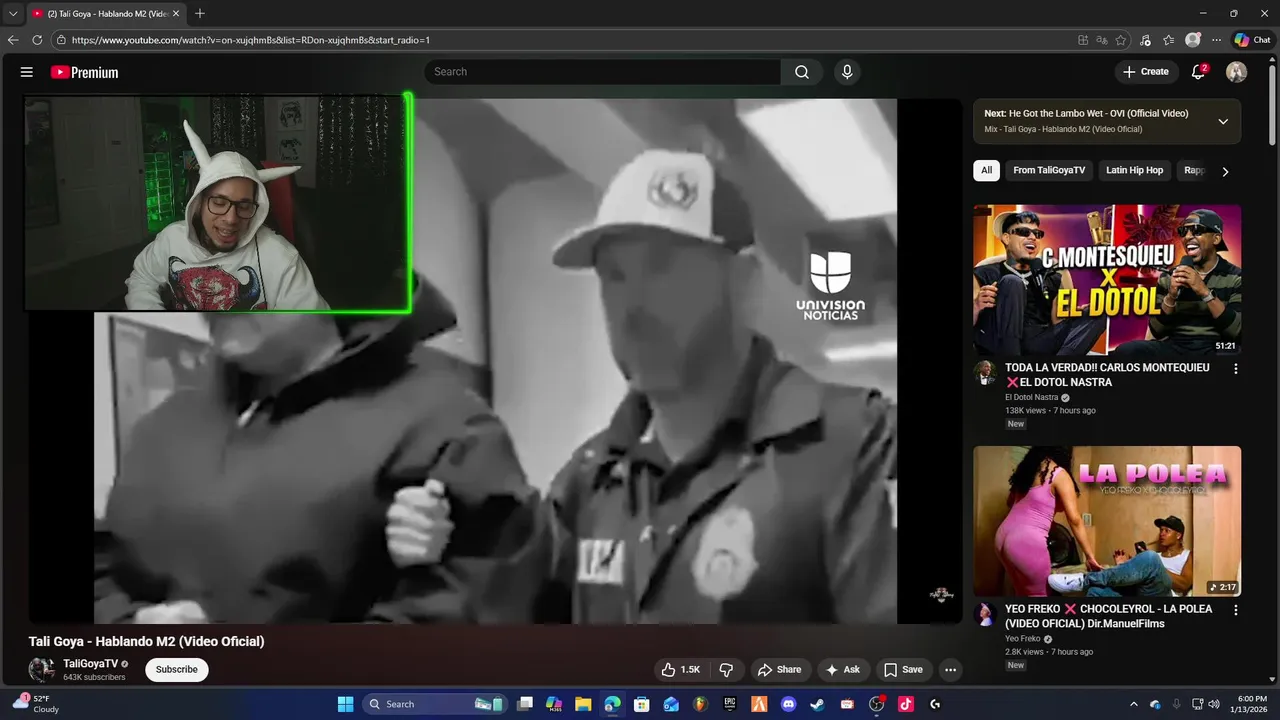Show hidden system tray icons
Screen dimensions: 1280x720
coord(1133,704)
